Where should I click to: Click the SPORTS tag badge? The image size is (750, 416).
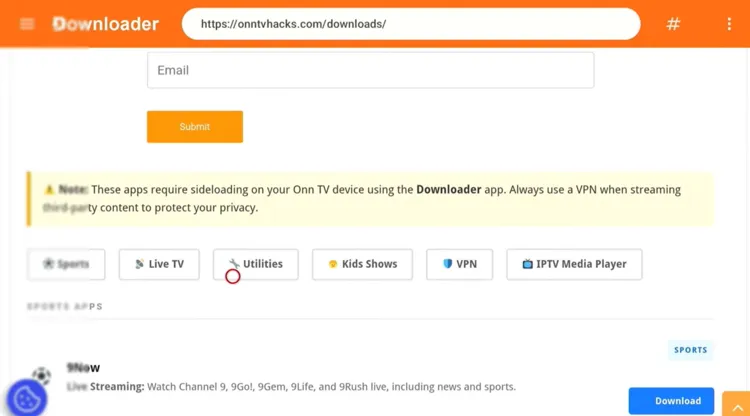(691, 350)
